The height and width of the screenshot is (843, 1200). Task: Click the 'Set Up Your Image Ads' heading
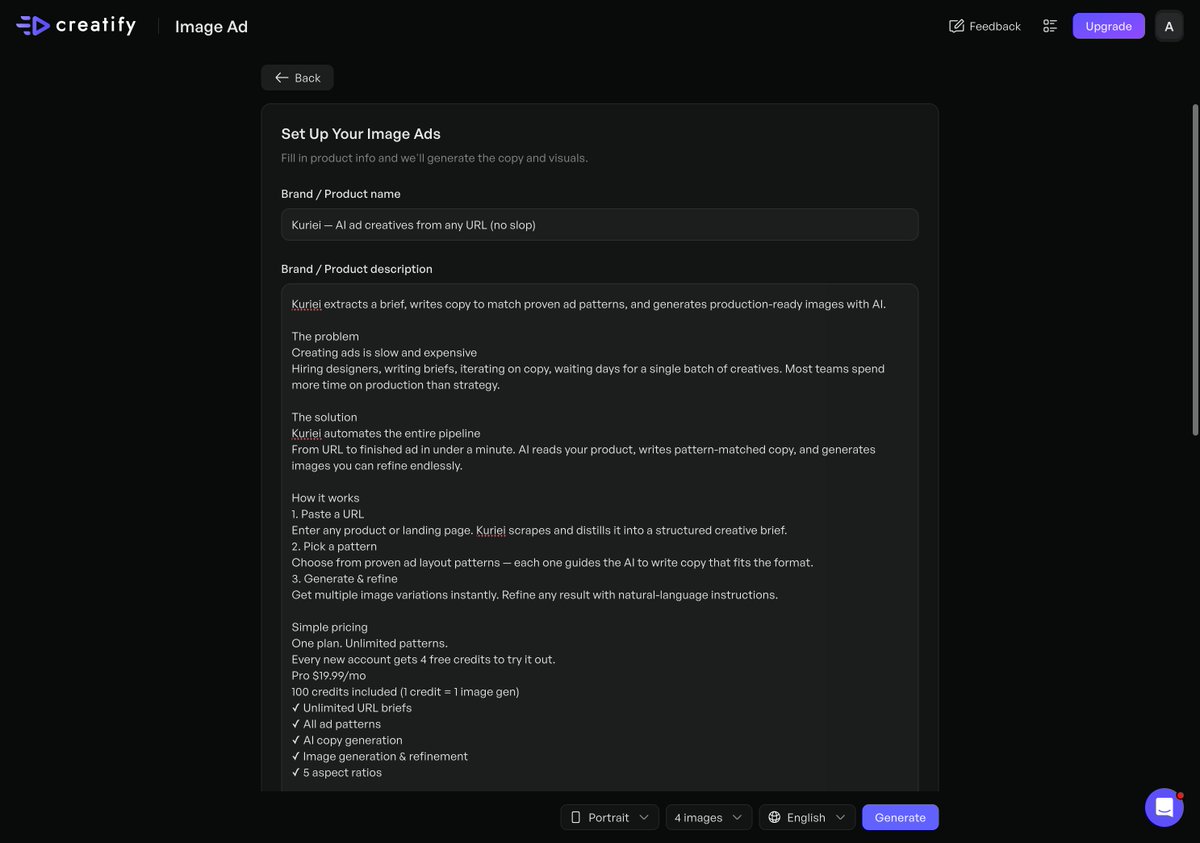361,134
